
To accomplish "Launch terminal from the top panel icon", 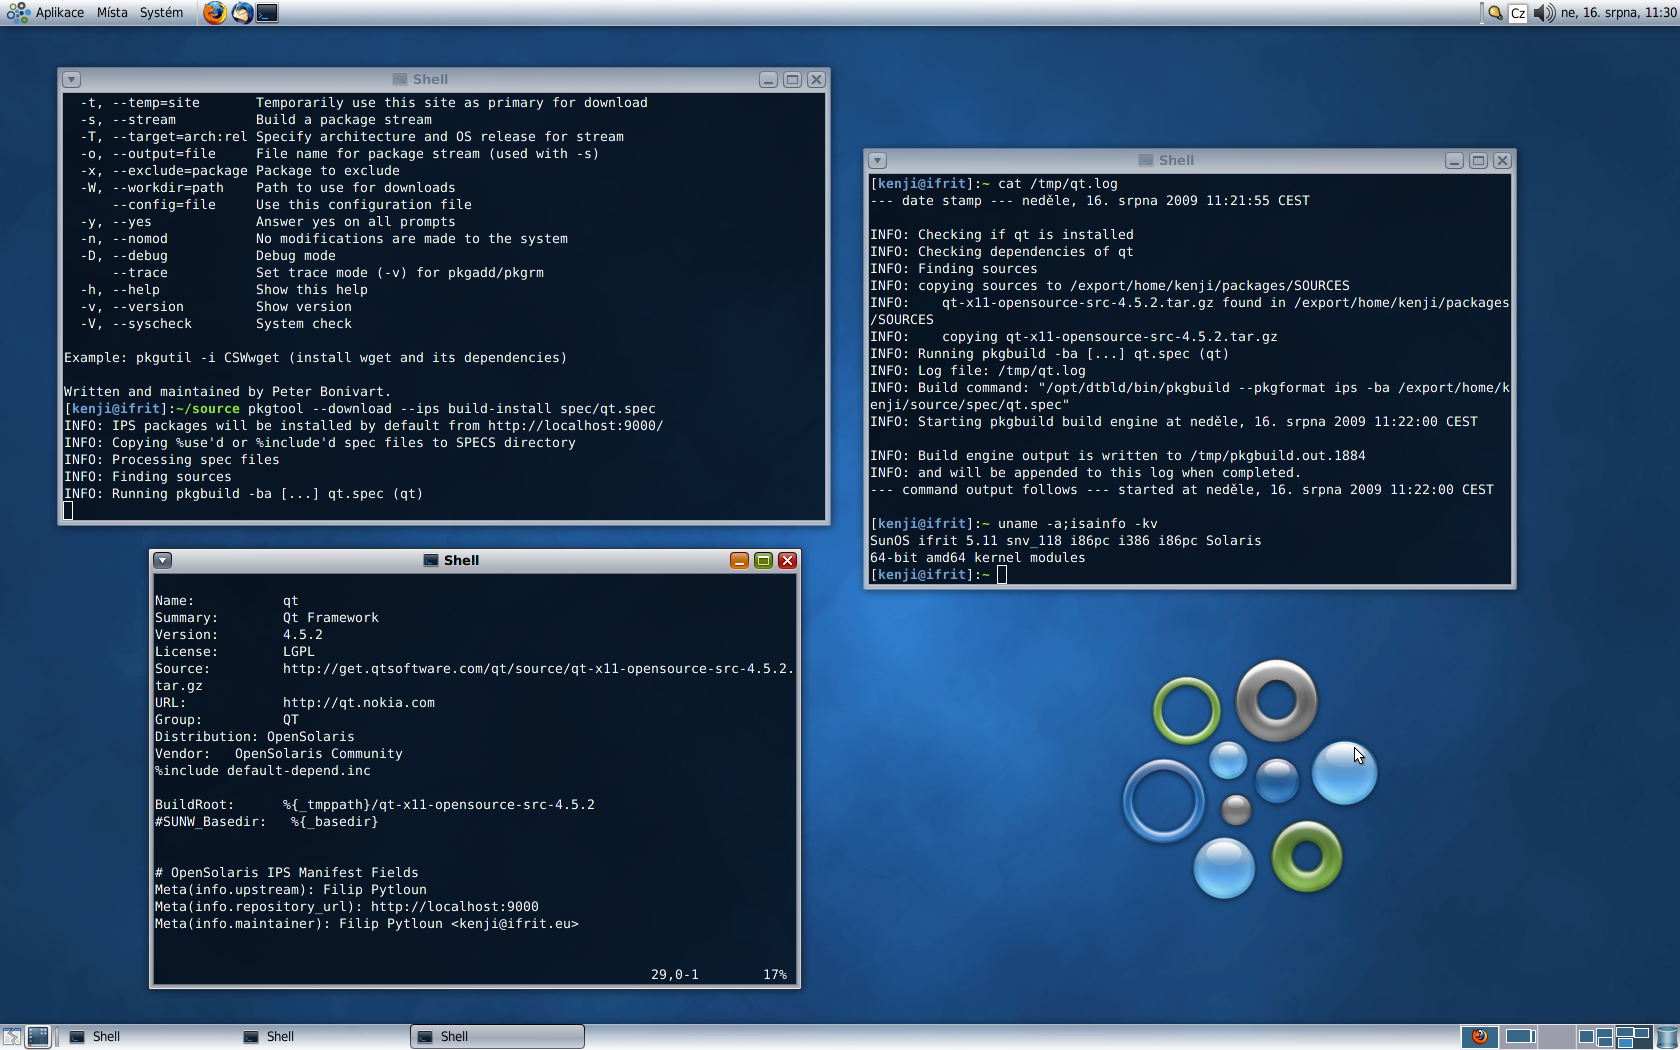I will coord(267,13).
